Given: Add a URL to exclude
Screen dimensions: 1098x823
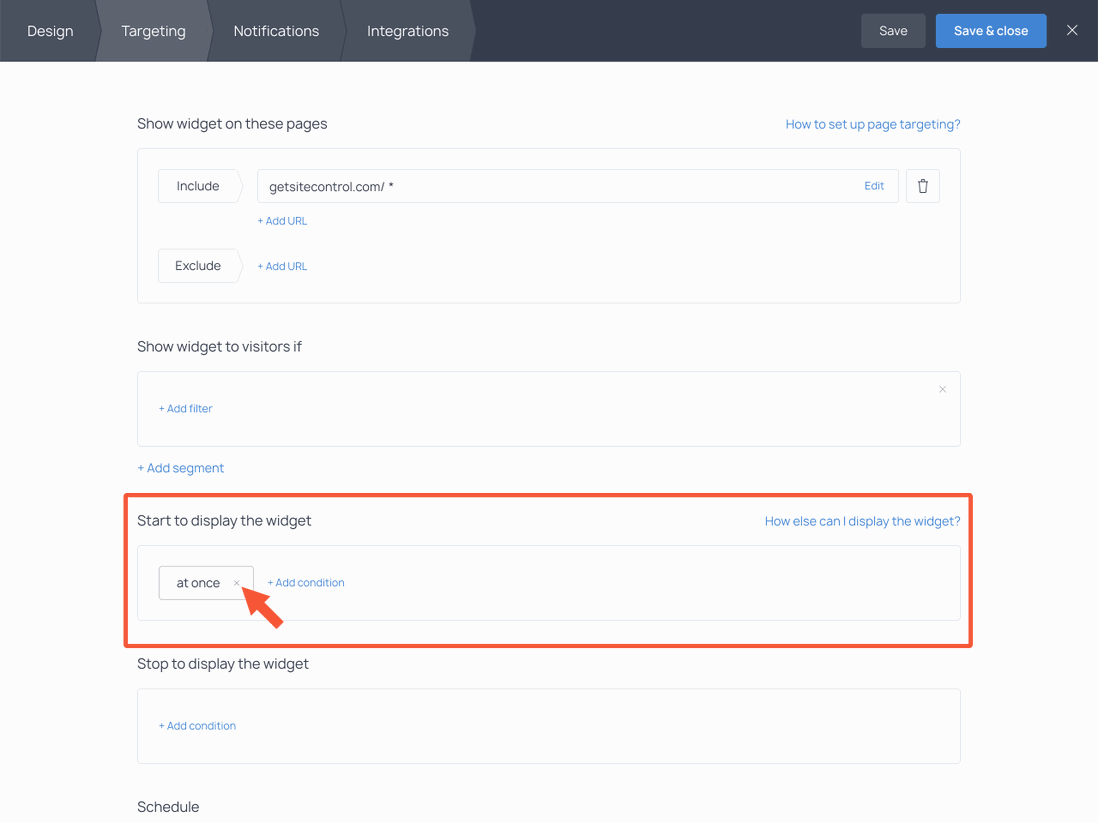Looking at the screenshot, I should [x=282, y=265].
